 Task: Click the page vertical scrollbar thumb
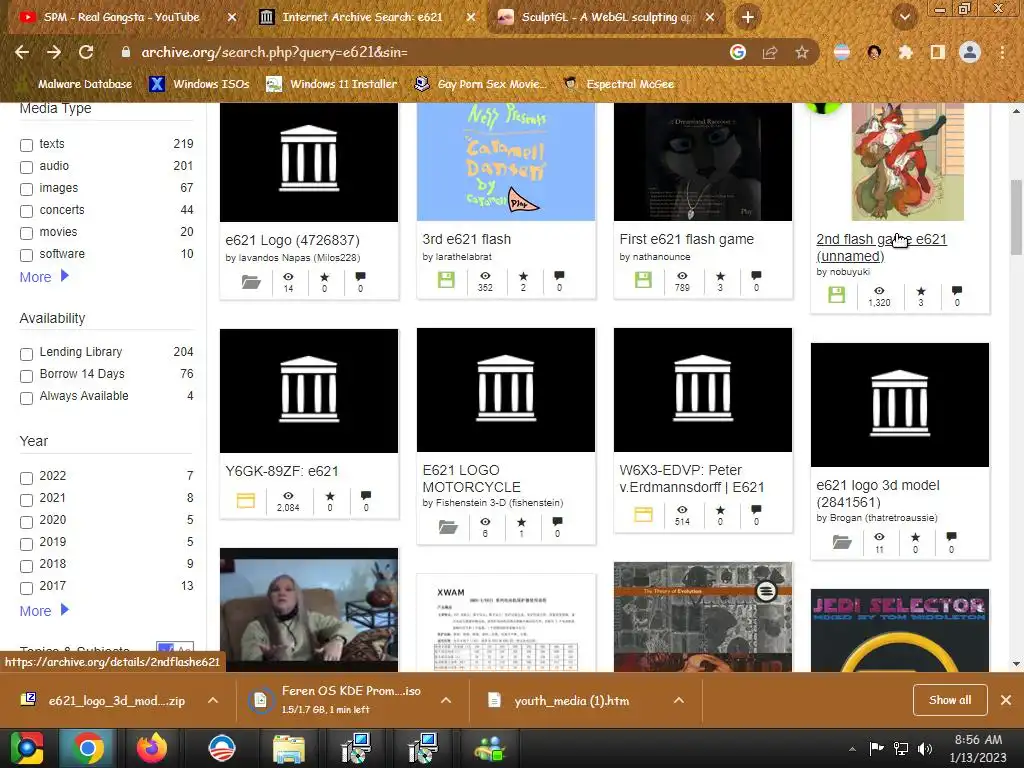pos(1016,217)
